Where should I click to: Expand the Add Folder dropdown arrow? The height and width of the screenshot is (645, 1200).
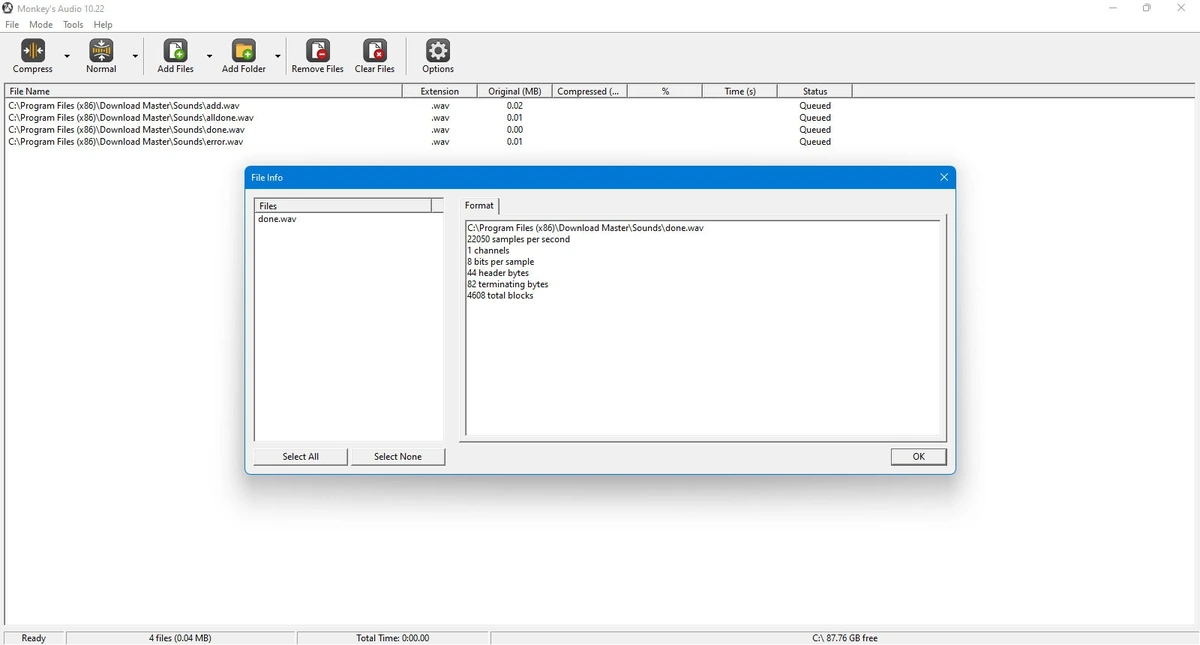tap(277, 56)
